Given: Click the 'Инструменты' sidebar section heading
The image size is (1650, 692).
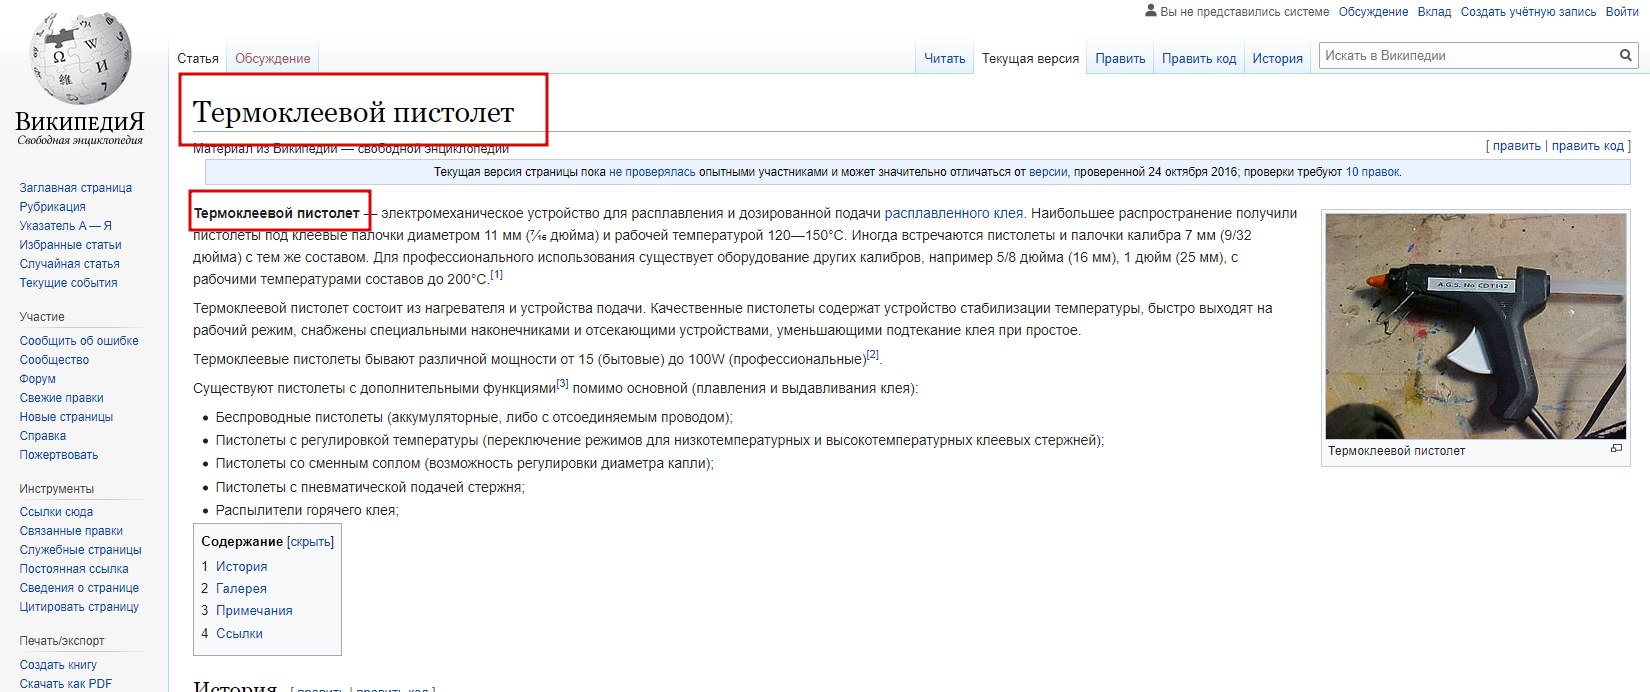Looking at the screenshot, I should pyautogui.click(x=57, y=488).
